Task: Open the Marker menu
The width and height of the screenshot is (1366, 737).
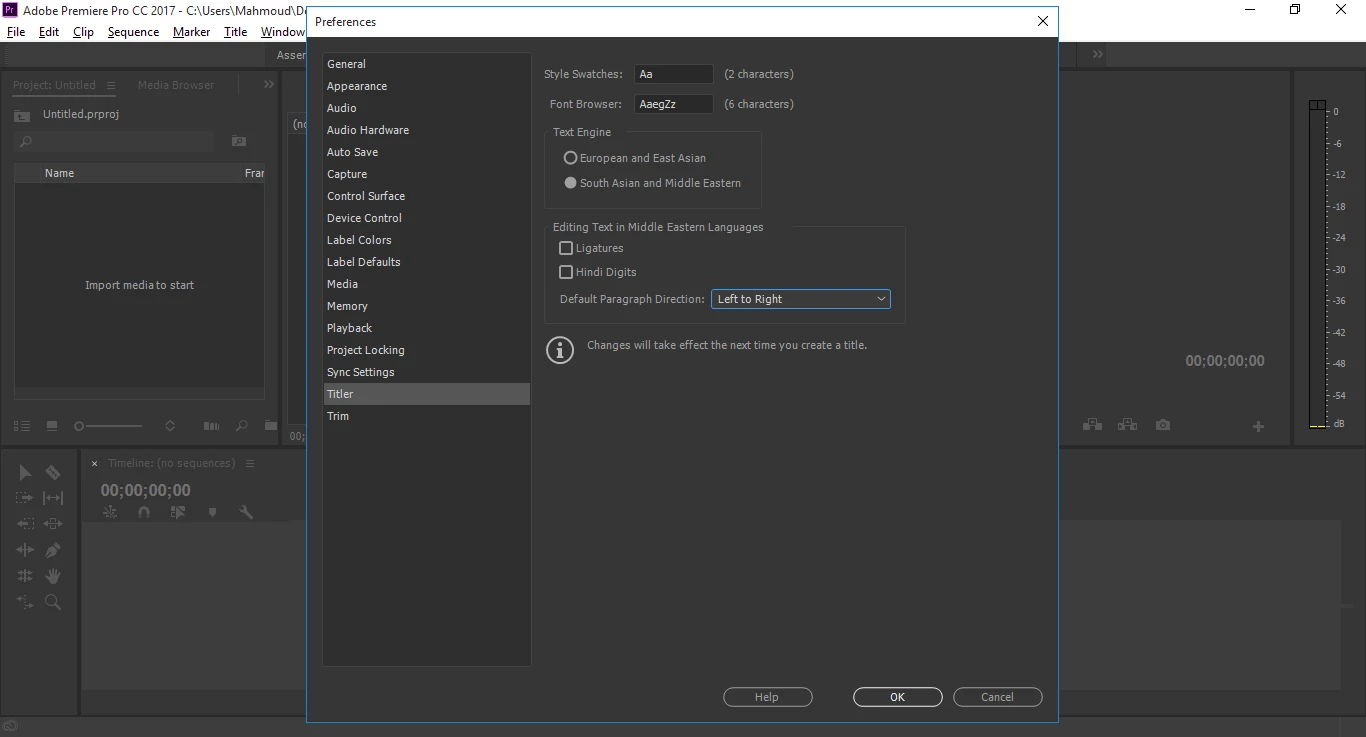Action: tap(191, 32)
